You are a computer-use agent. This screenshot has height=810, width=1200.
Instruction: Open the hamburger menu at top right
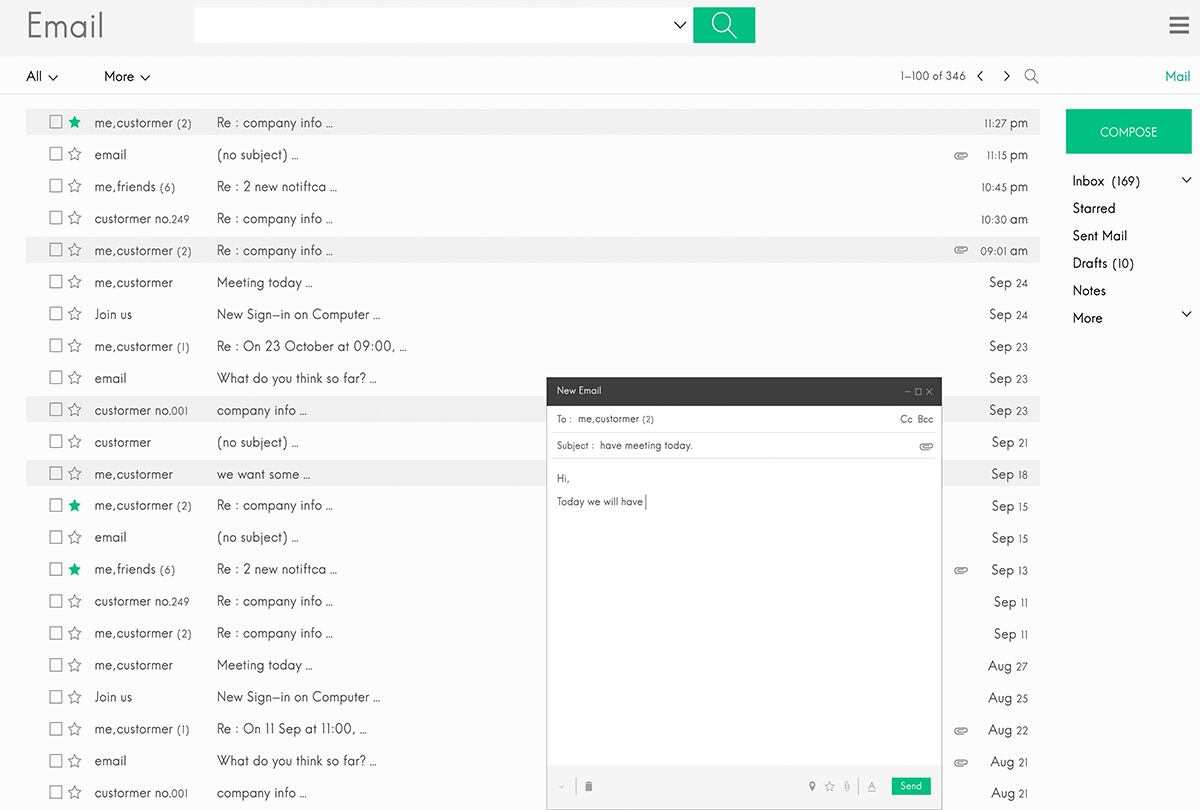click(x=1179, y=25)
